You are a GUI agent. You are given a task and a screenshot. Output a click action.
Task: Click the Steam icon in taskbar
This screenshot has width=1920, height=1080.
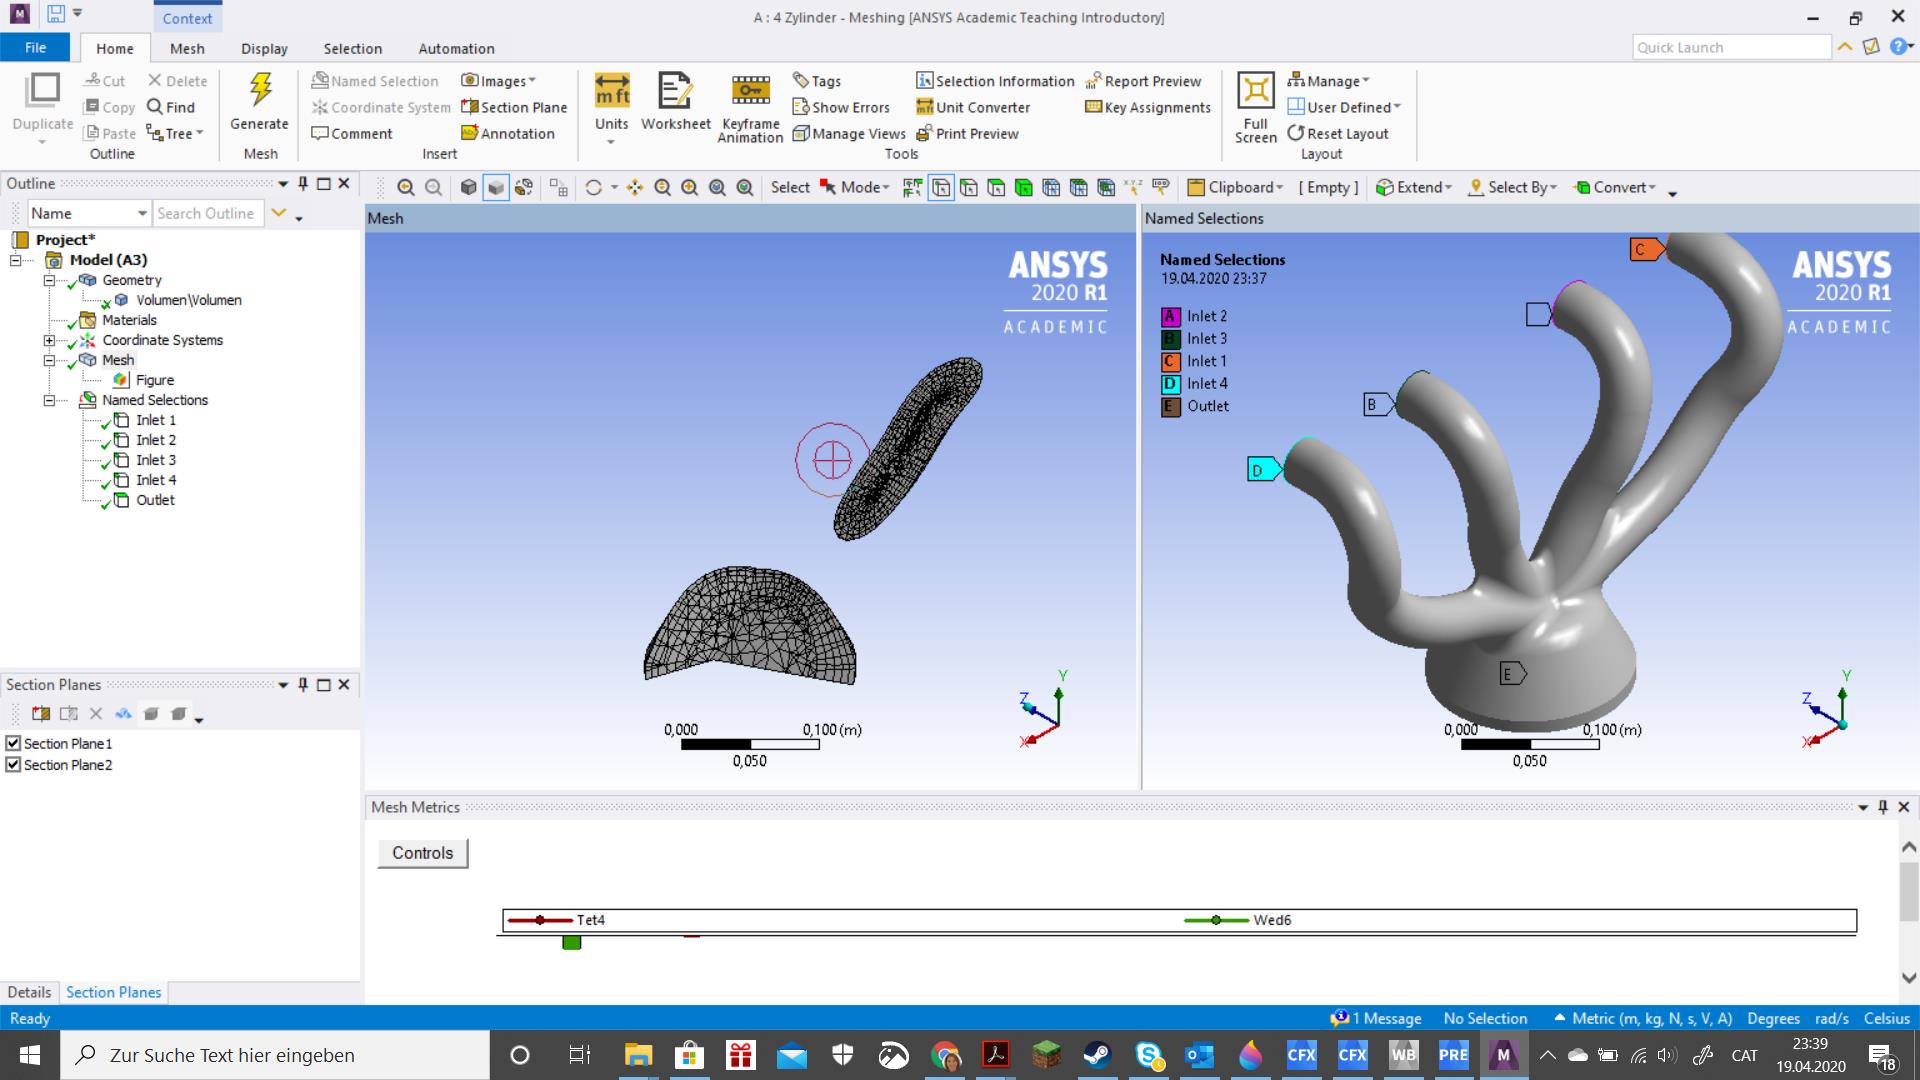coord(1097,1055)
